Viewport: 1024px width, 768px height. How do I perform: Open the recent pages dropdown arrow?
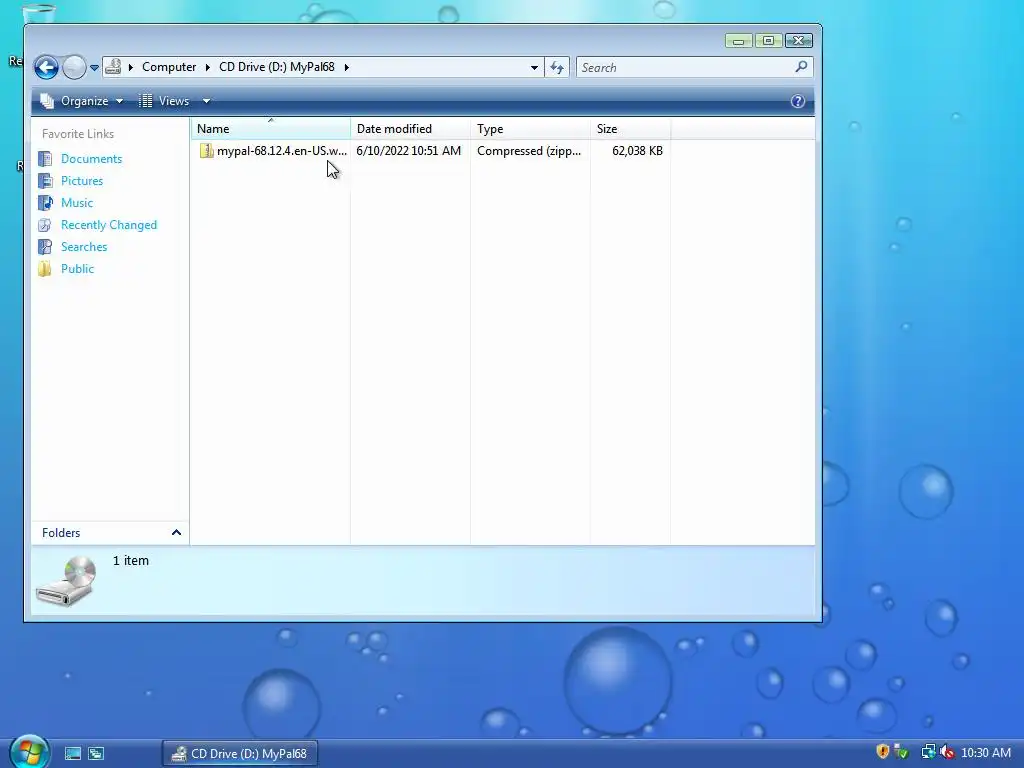[94, 68]
